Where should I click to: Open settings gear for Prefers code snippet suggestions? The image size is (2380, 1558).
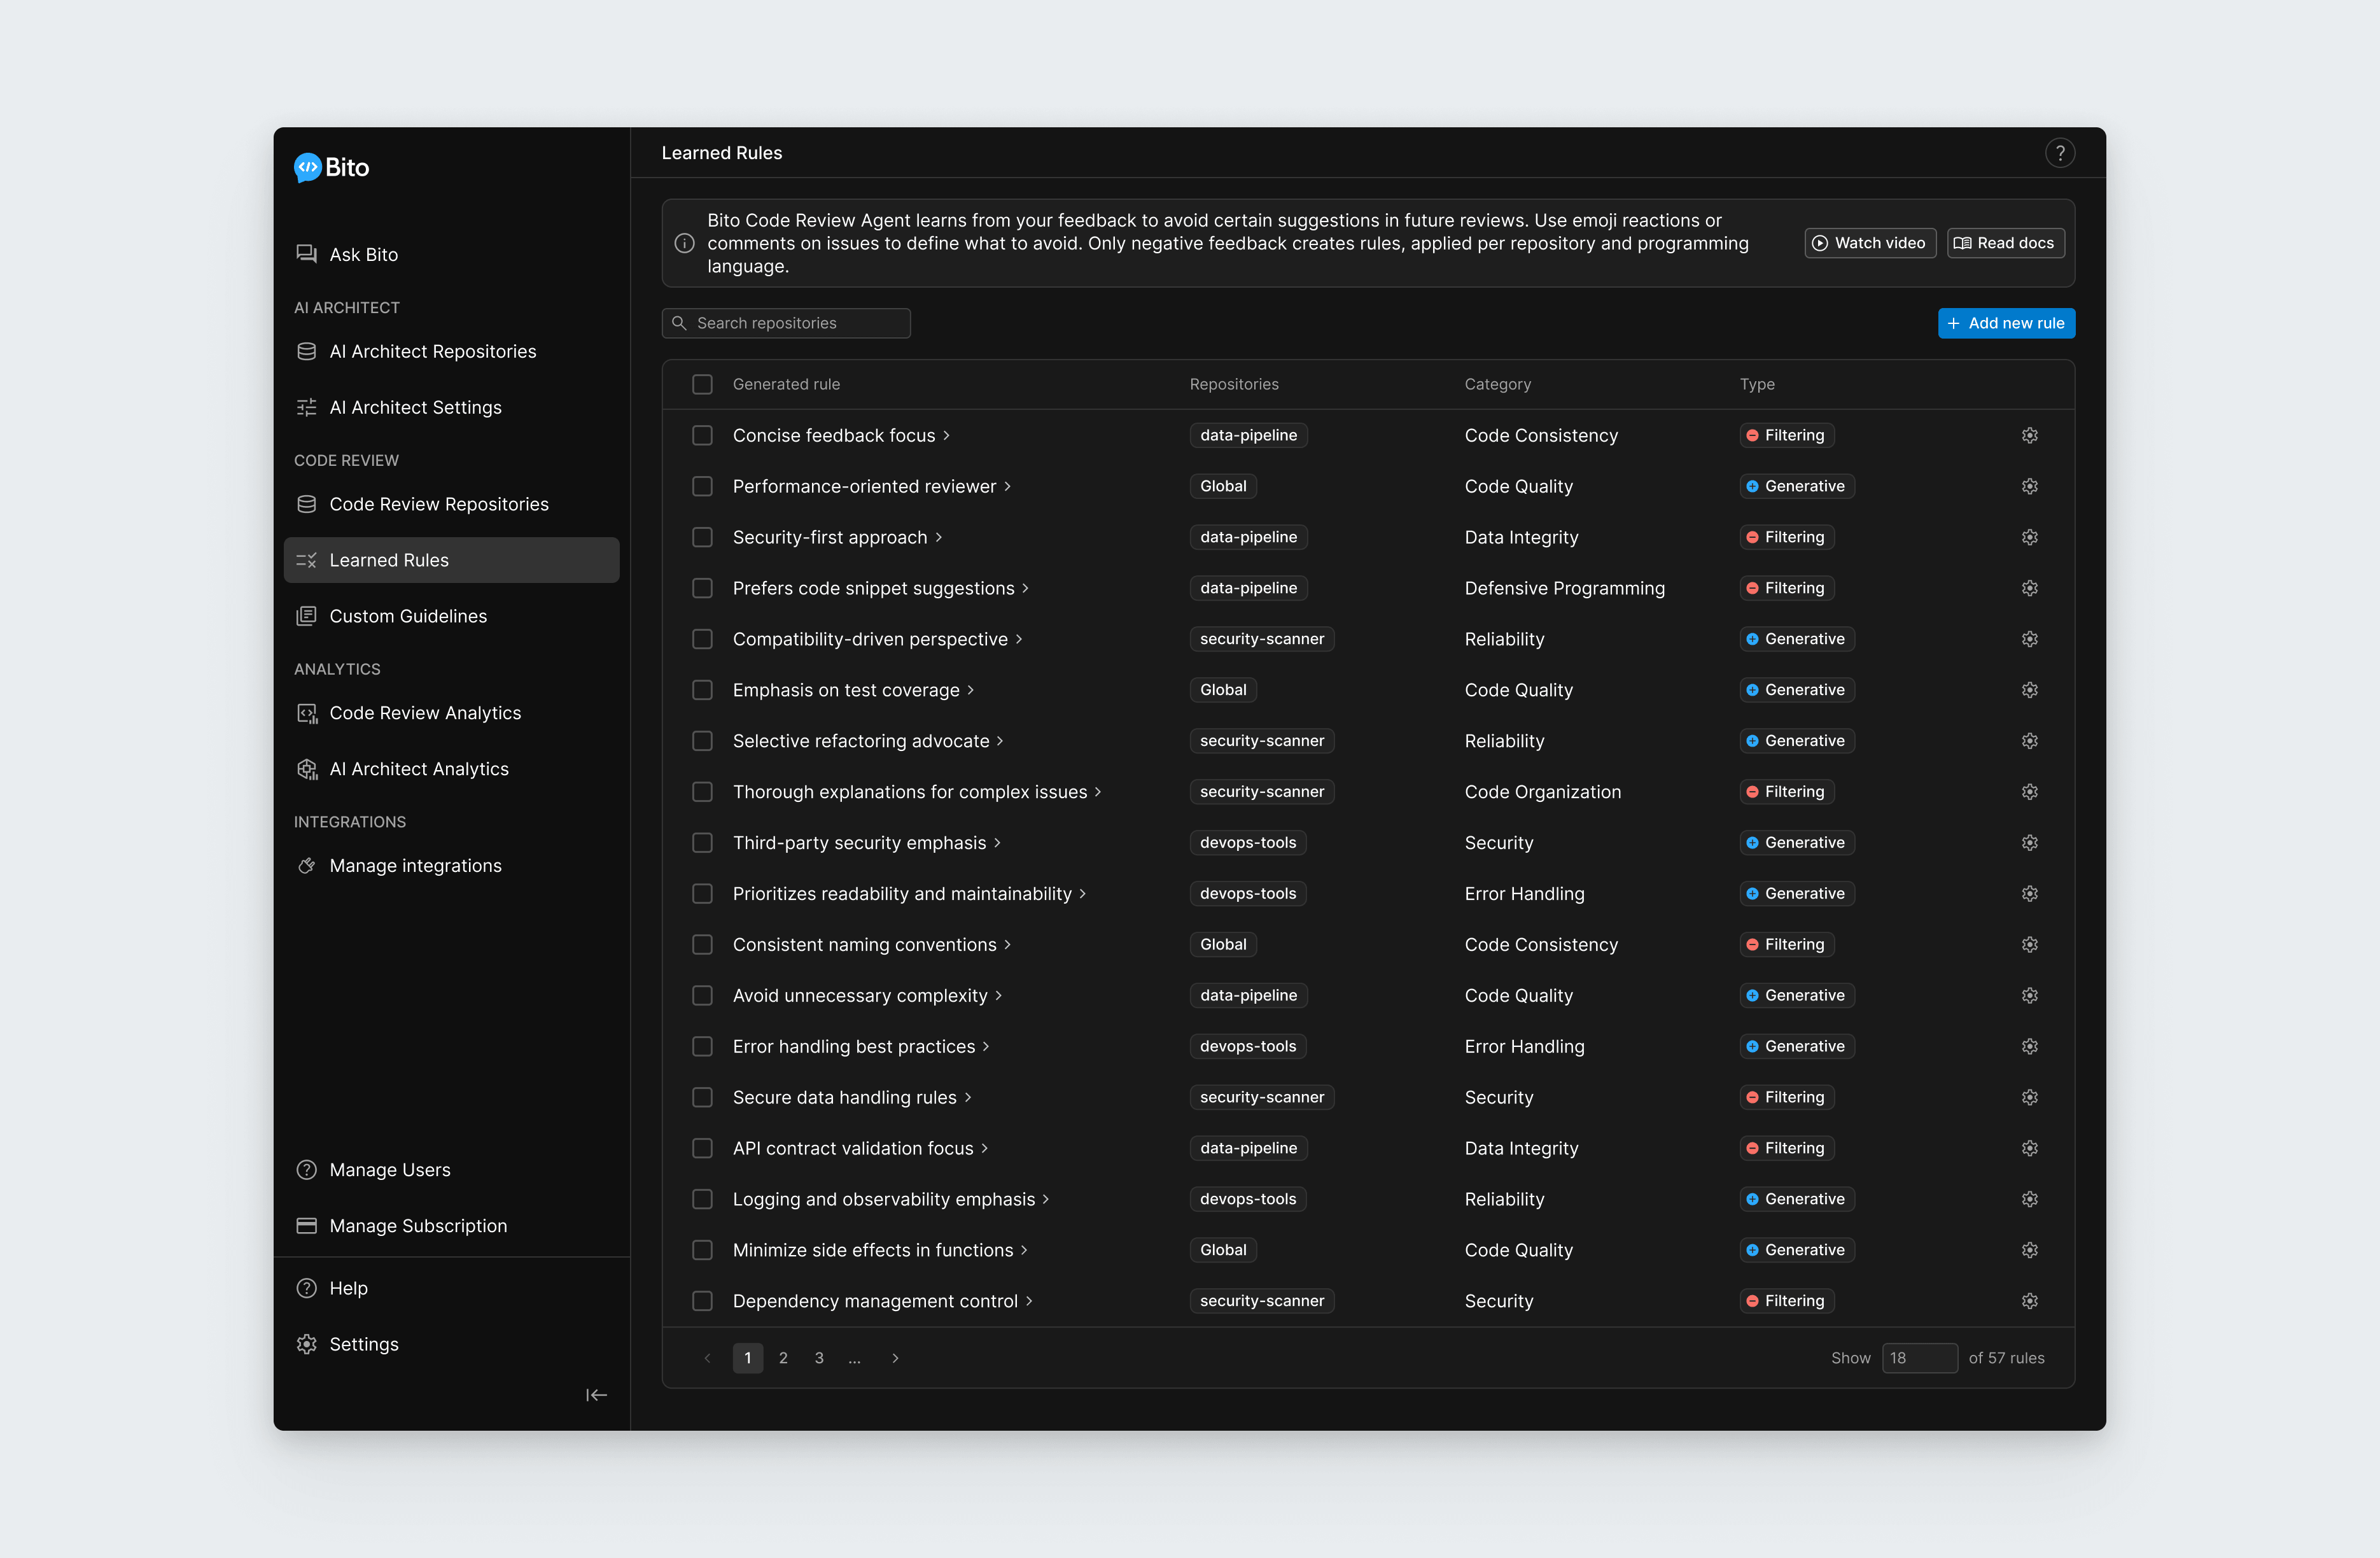pyautogui.click(x=2029, y=588)
